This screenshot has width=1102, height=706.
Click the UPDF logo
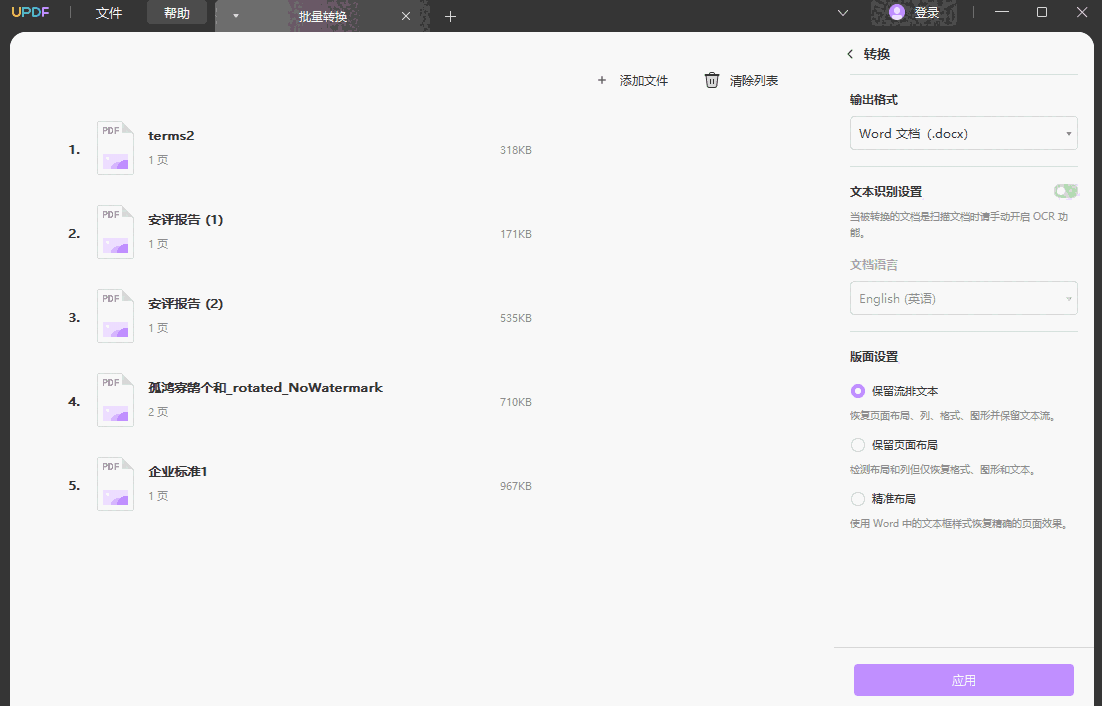tap(31, 13)
